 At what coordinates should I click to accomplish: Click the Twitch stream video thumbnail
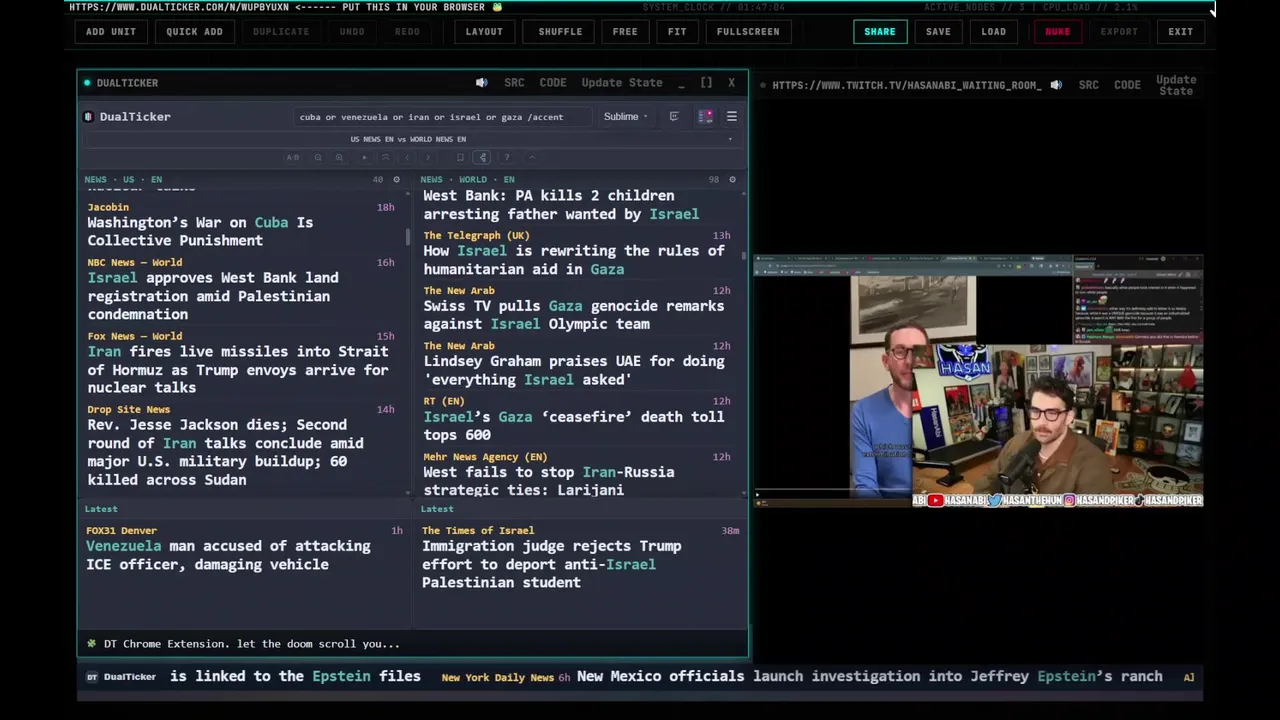pyautogui.click(x=978, y=381)
